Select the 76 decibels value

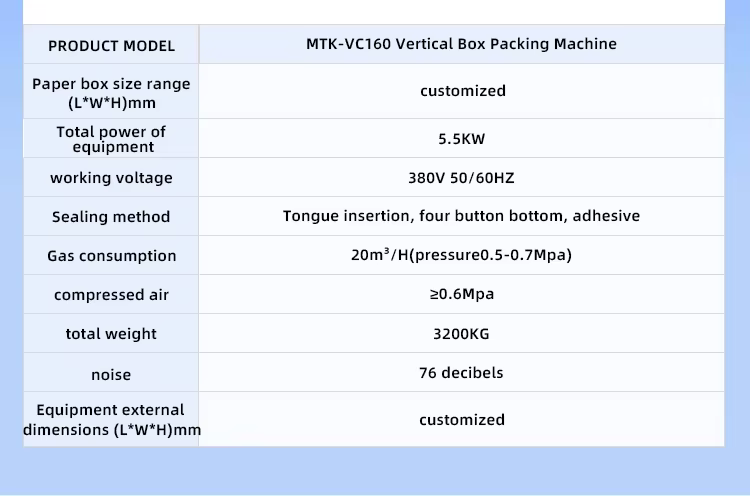(x=461, y=373)
